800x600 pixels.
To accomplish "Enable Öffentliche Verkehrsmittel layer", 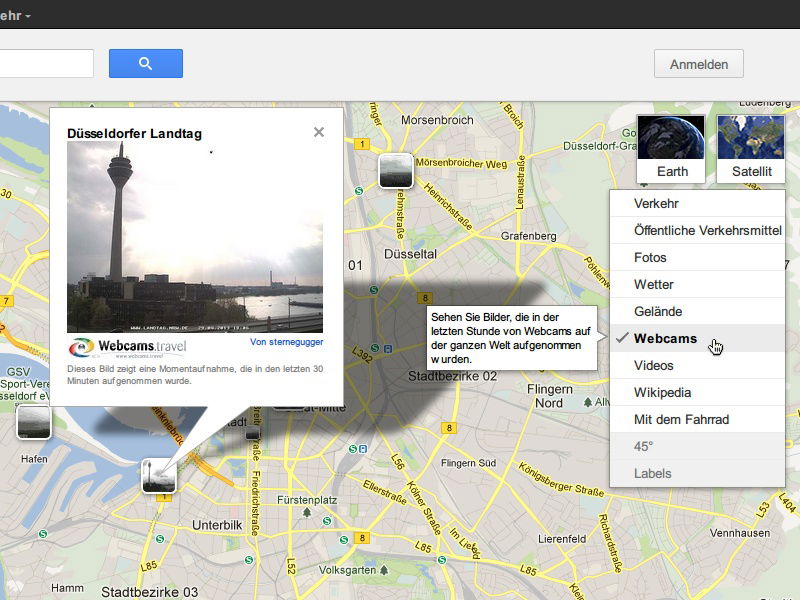I will point(697,231).
